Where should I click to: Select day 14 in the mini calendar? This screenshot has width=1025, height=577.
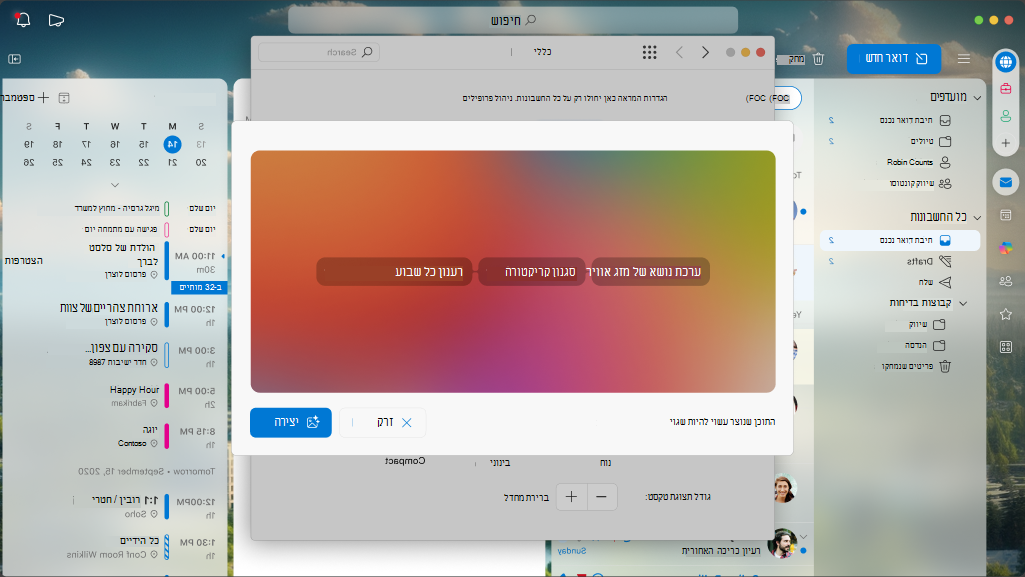tap(172, 144)
